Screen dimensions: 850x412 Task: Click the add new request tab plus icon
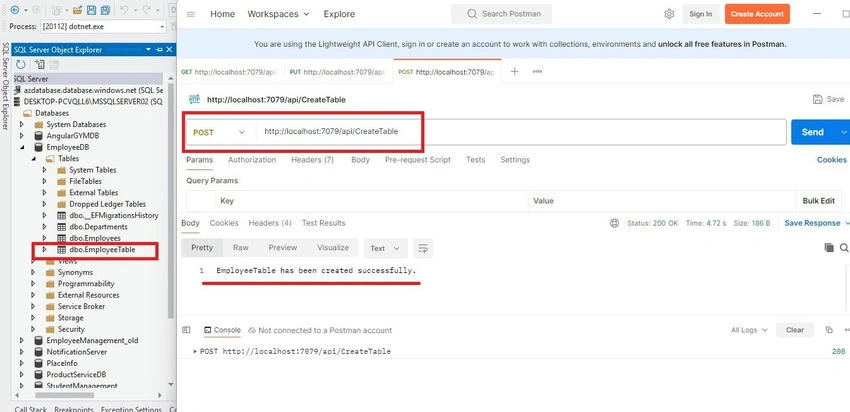click(x=514, y=72)
